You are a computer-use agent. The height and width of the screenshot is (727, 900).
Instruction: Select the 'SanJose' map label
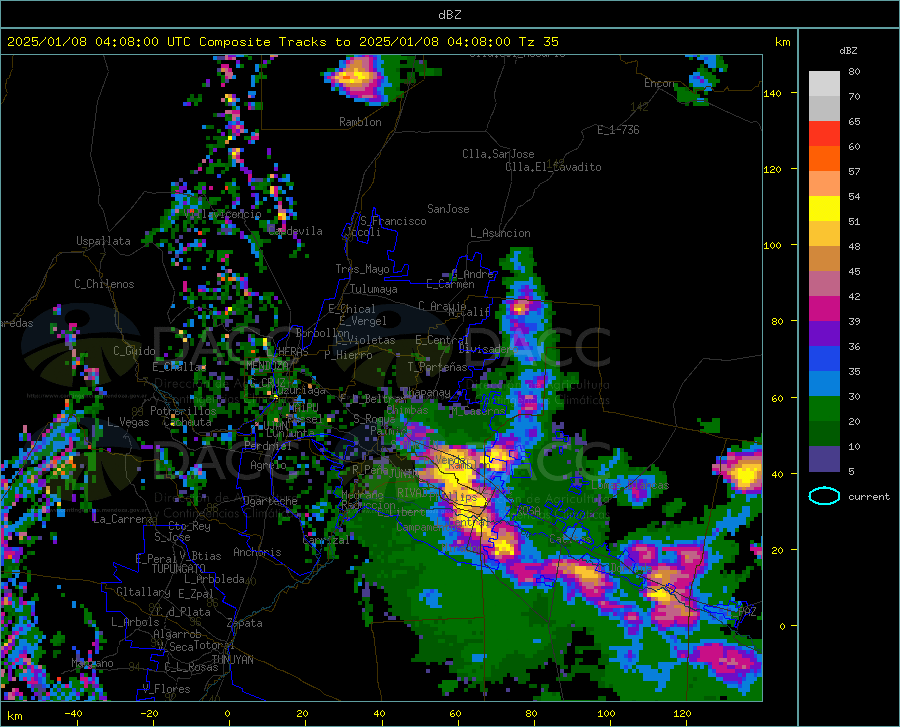[448, 209]
